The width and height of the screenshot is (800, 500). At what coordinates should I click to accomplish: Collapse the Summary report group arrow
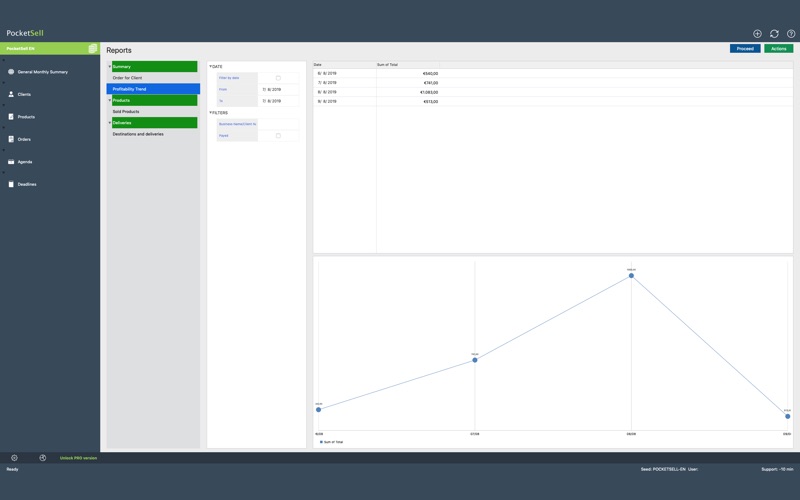[109, 66]
